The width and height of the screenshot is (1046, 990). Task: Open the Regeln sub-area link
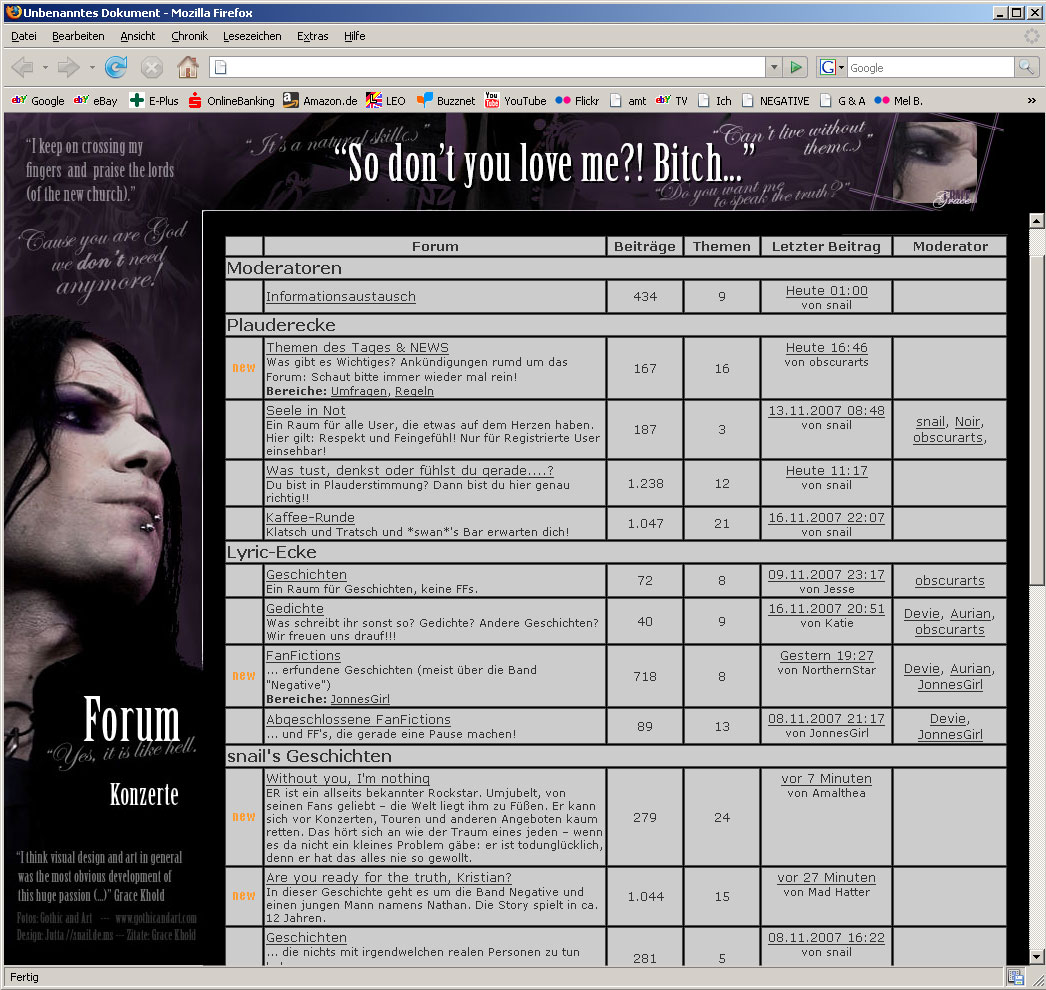[414, 391]
